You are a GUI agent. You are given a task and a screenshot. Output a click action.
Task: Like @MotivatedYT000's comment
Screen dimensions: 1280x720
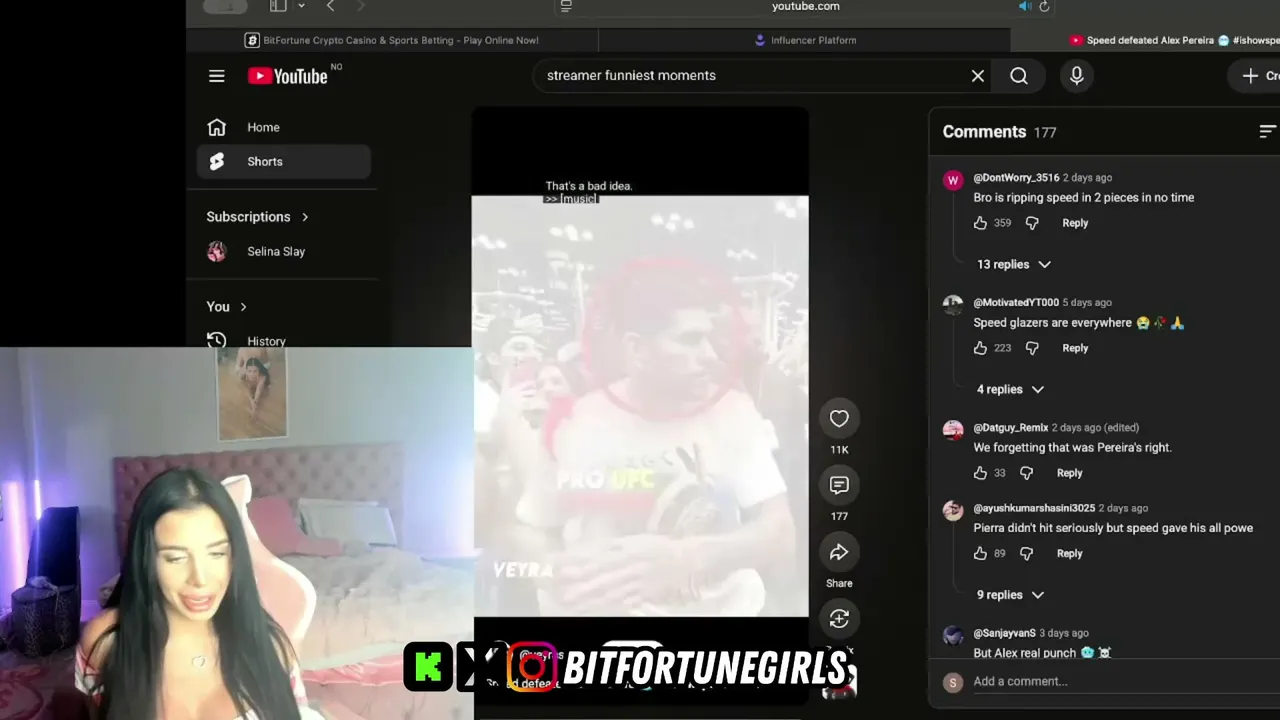pos(980,348)
